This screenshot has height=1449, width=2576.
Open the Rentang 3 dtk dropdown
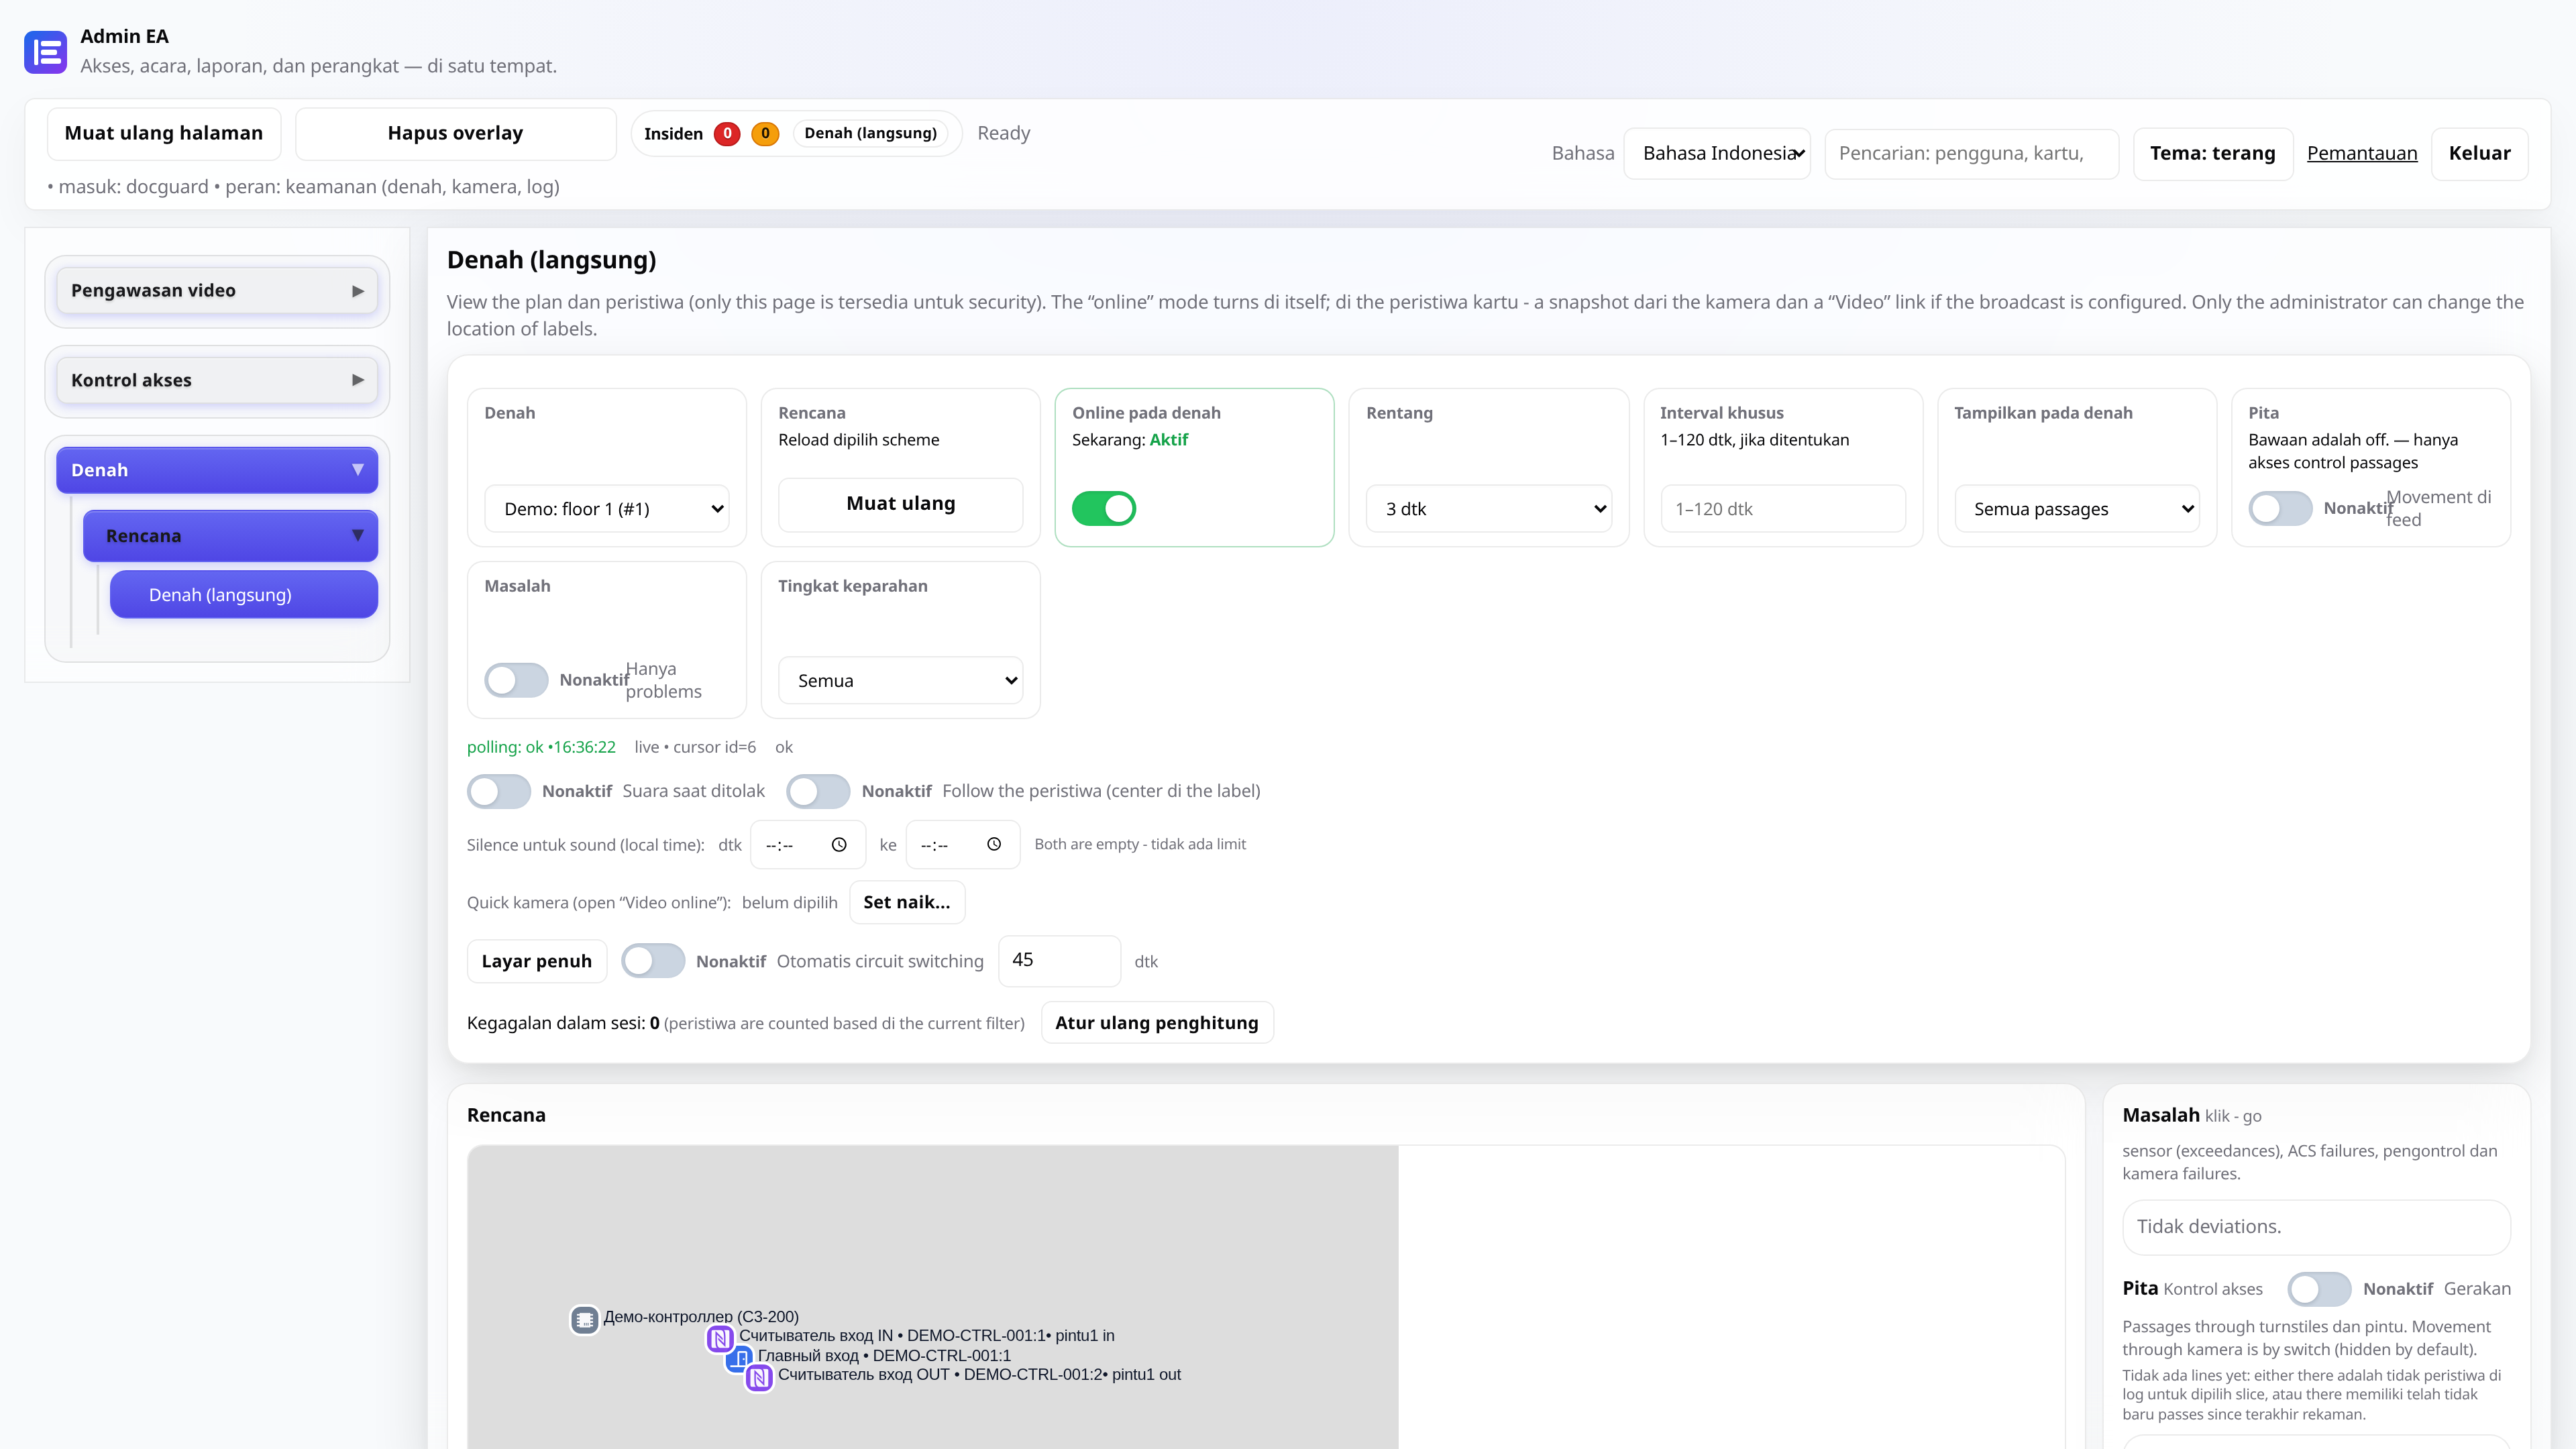click(x=1489, y=509)
